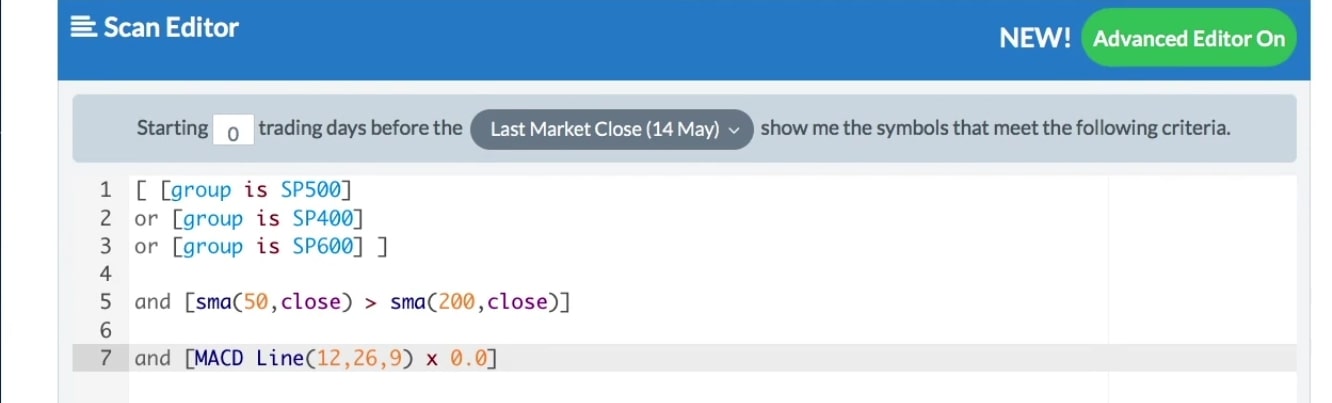
Task: Click line number 5 in the gutter
Action: coord(106,302)
